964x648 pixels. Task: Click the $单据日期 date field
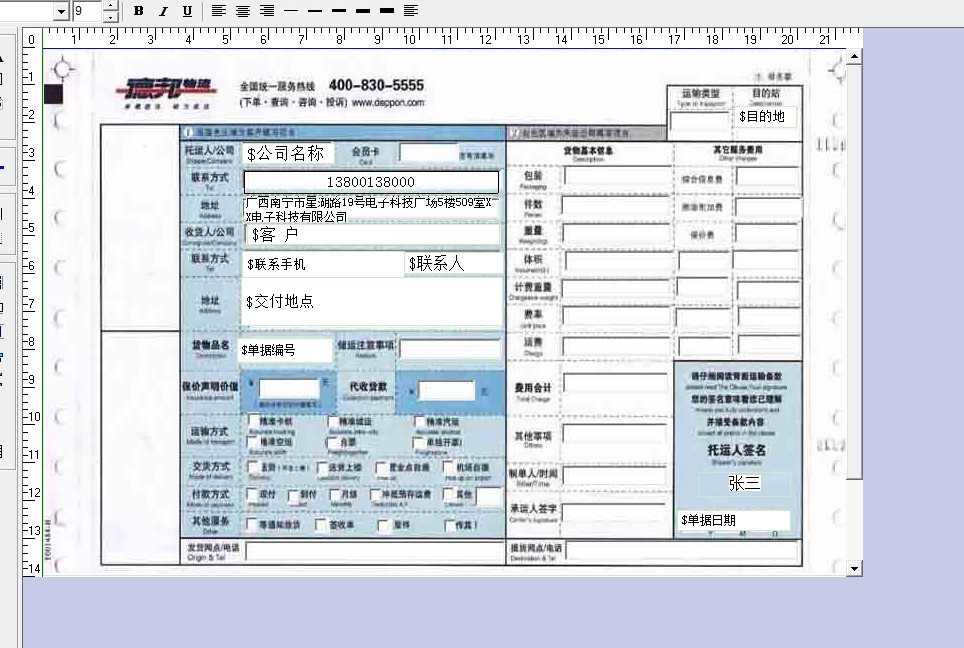734,520
